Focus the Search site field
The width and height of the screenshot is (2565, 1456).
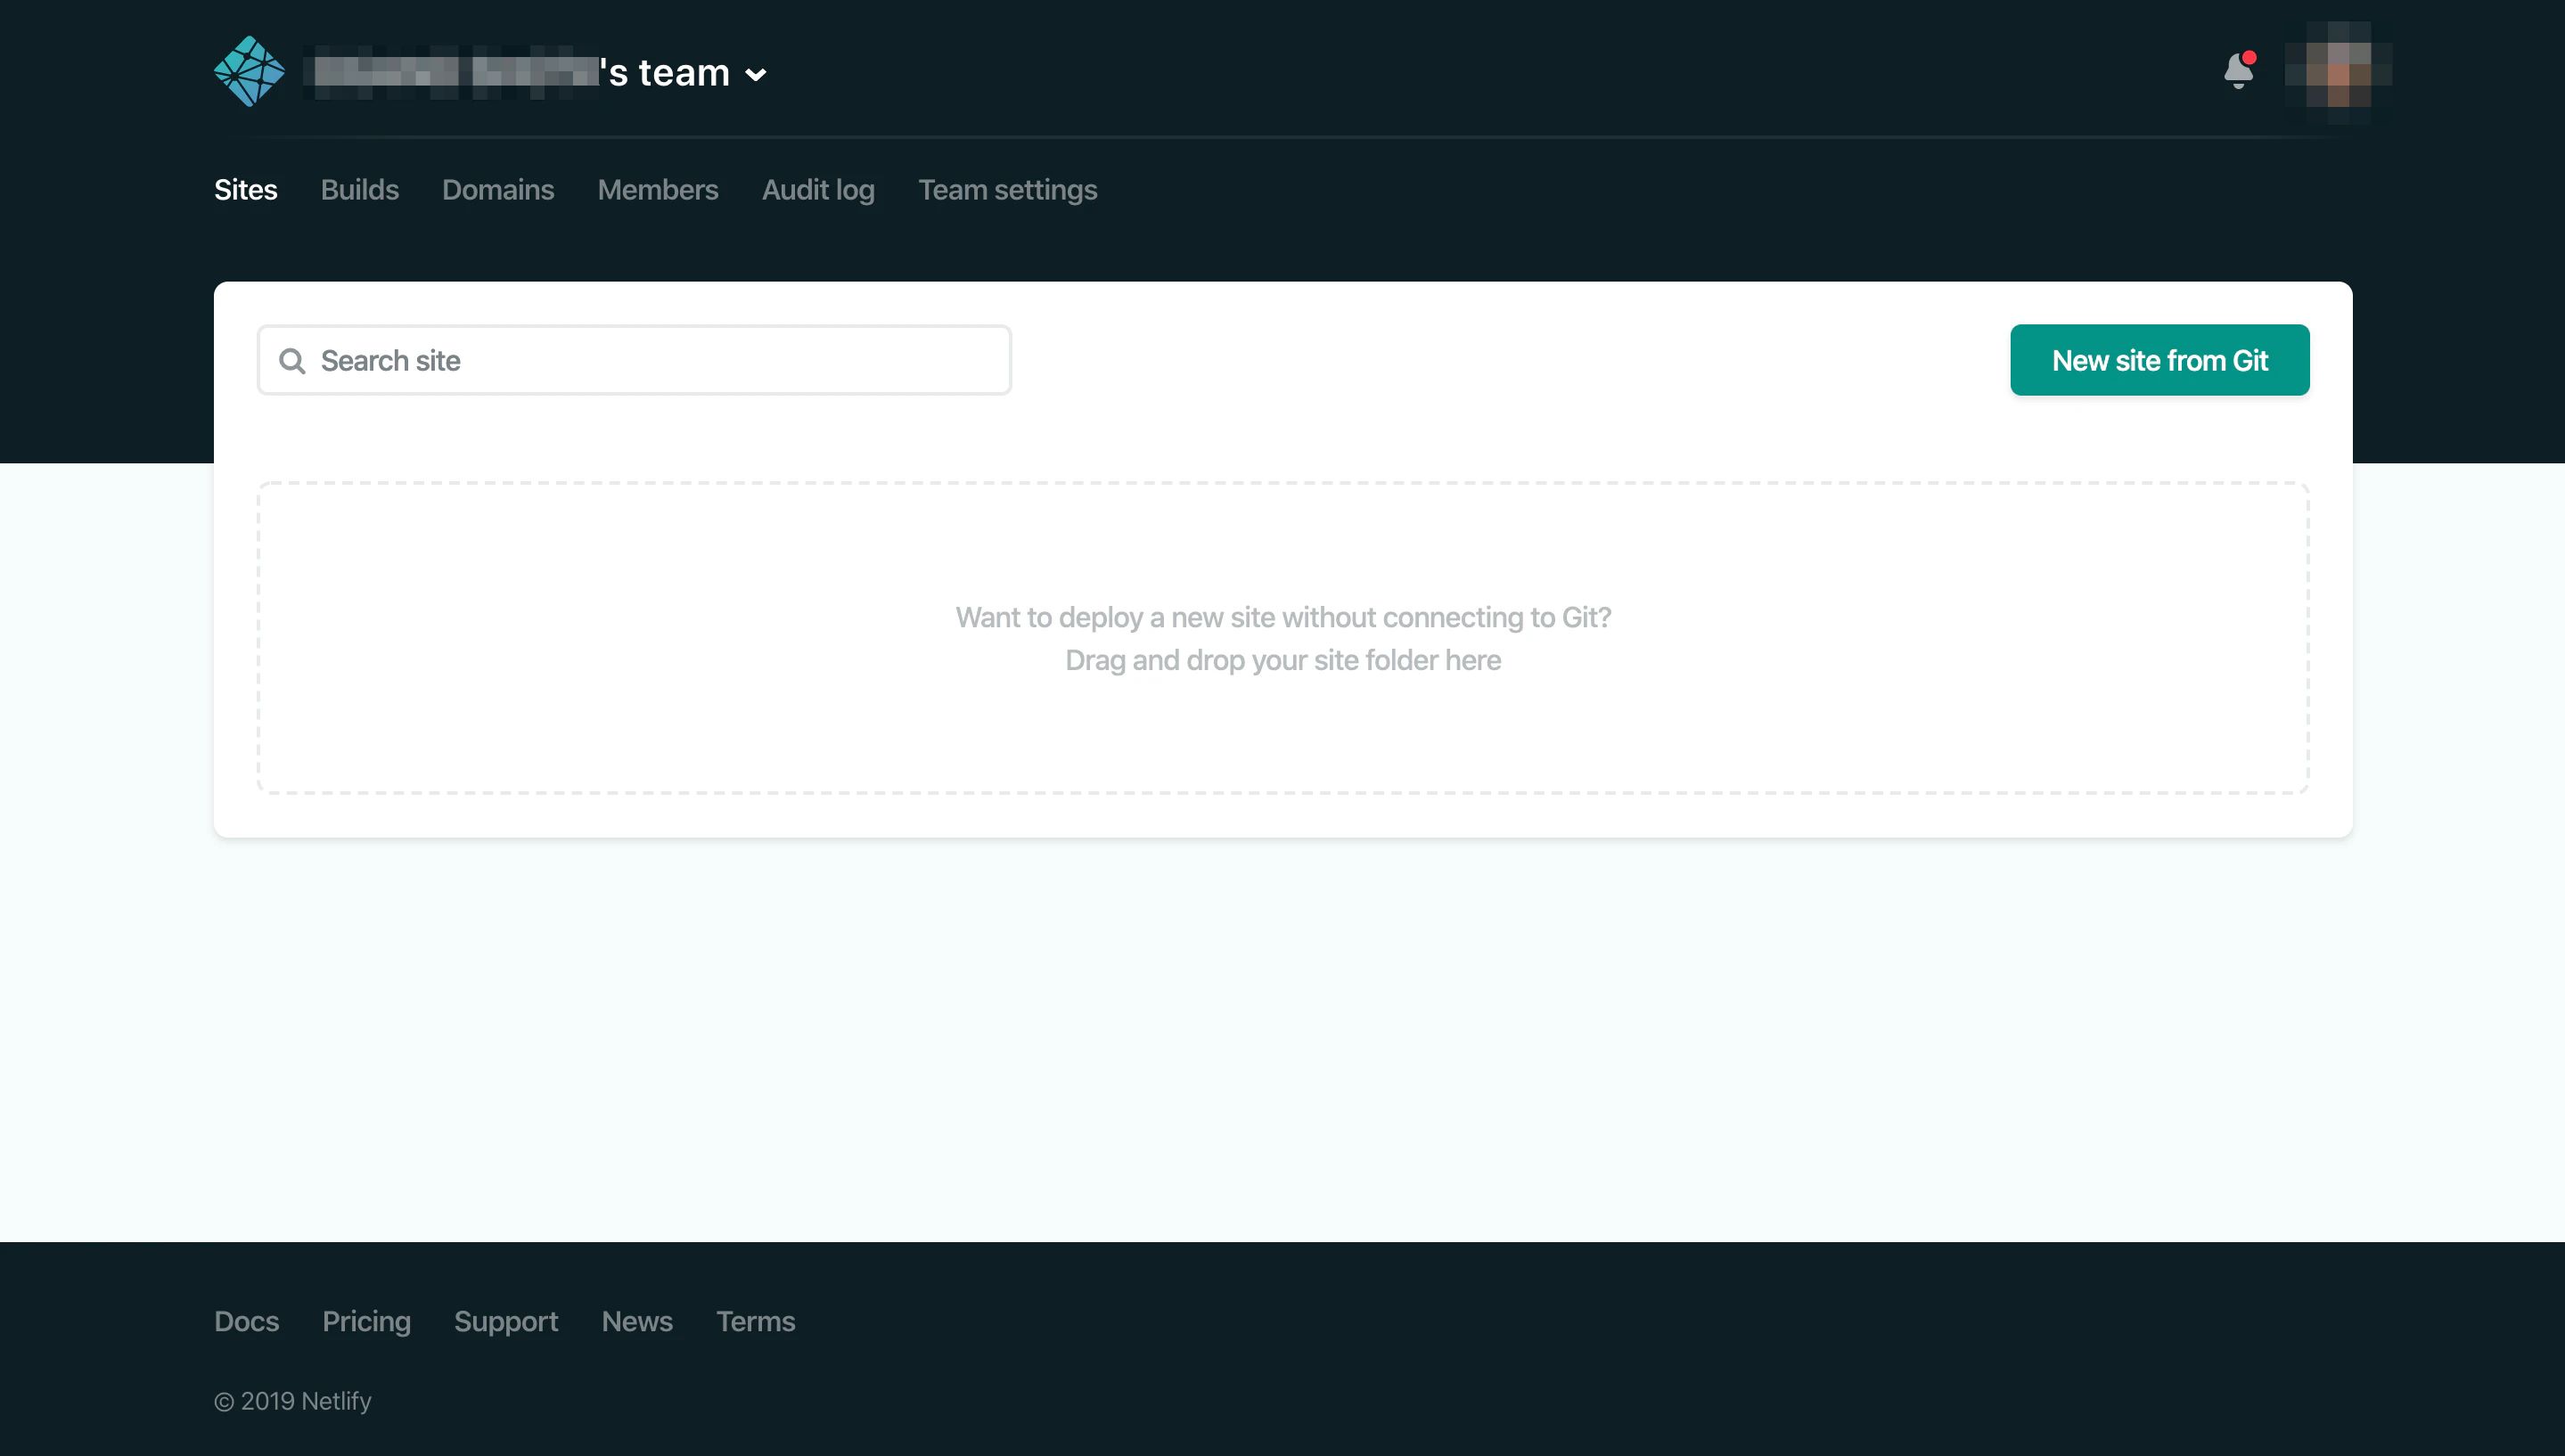[634, 360]
